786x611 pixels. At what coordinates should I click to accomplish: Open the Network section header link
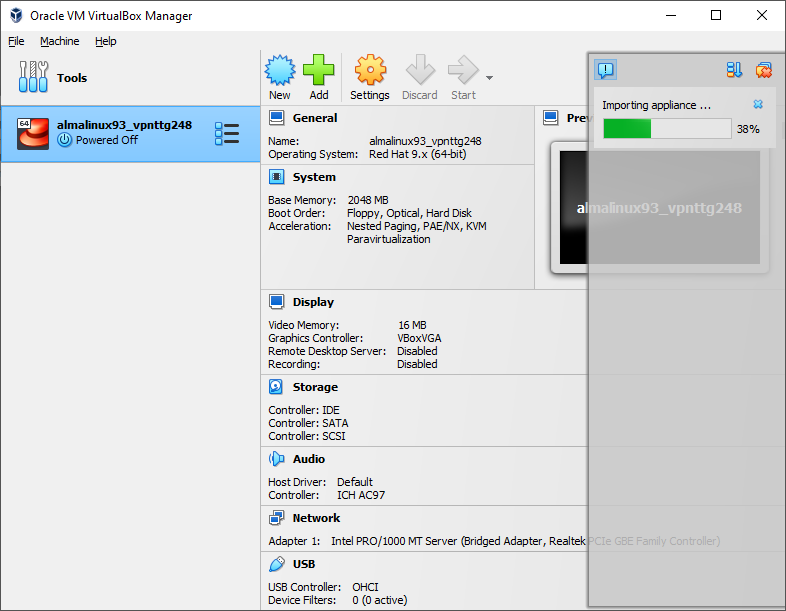pos(316,518)
